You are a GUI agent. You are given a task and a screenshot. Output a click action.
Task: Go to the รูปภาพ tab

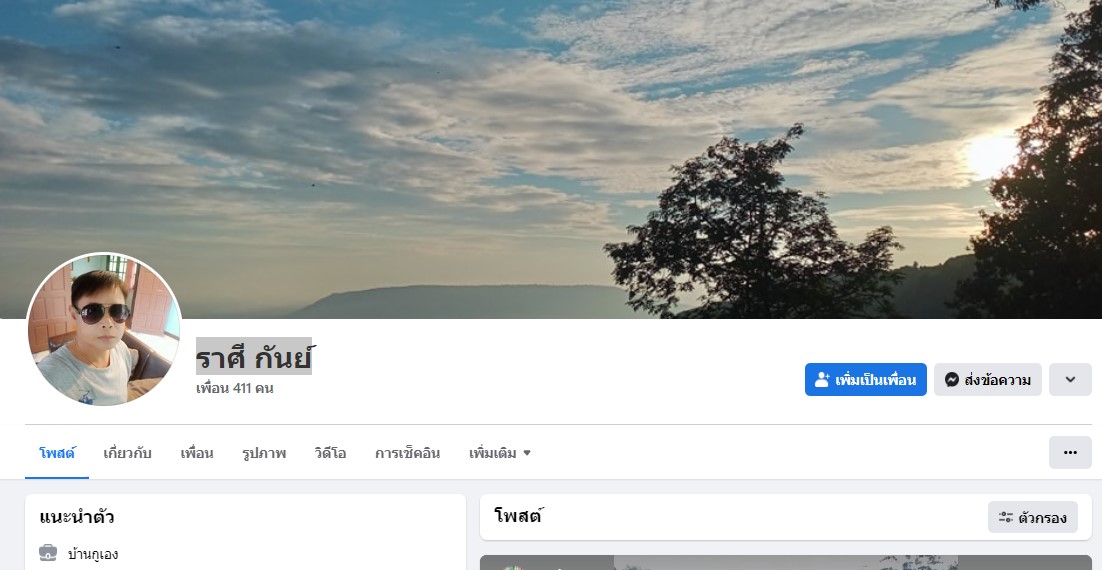point(264,453)
